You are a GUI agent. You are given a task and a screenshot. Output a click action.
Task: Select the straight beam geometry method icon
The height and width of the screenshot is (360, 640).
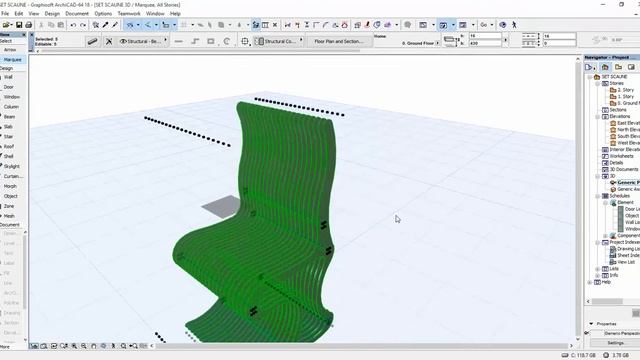179,41
